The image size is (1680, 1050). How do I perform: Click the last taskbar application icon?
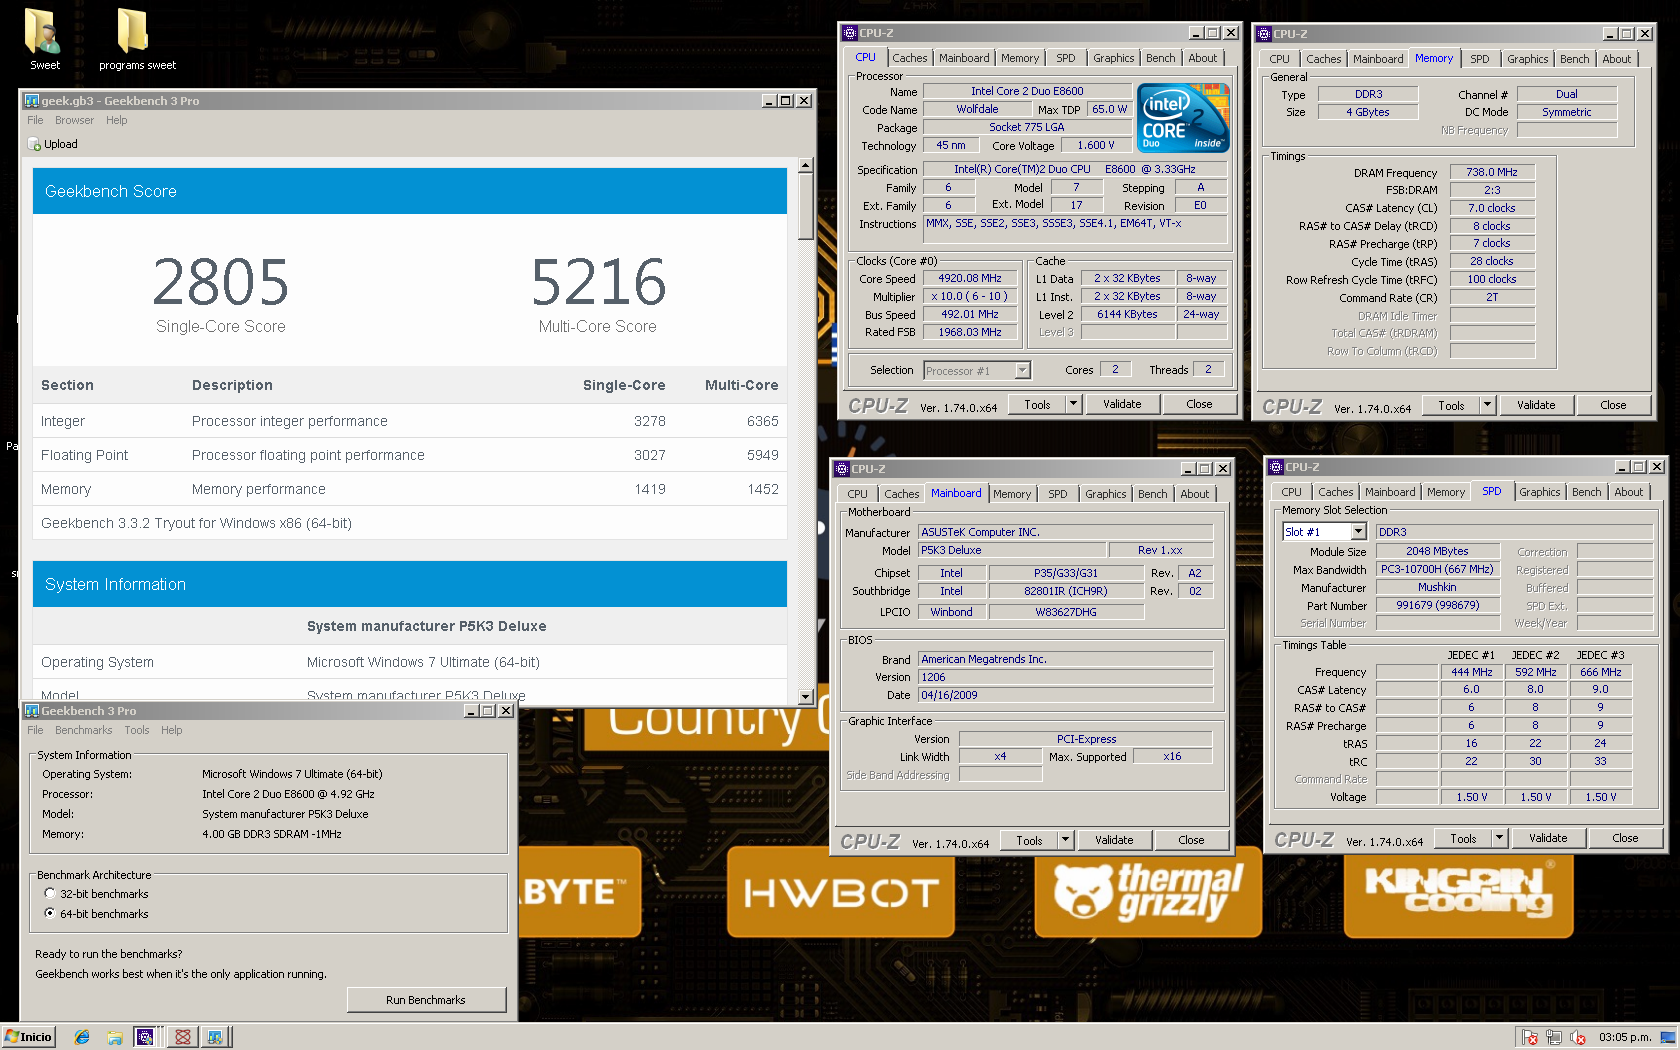[215, 1037]
